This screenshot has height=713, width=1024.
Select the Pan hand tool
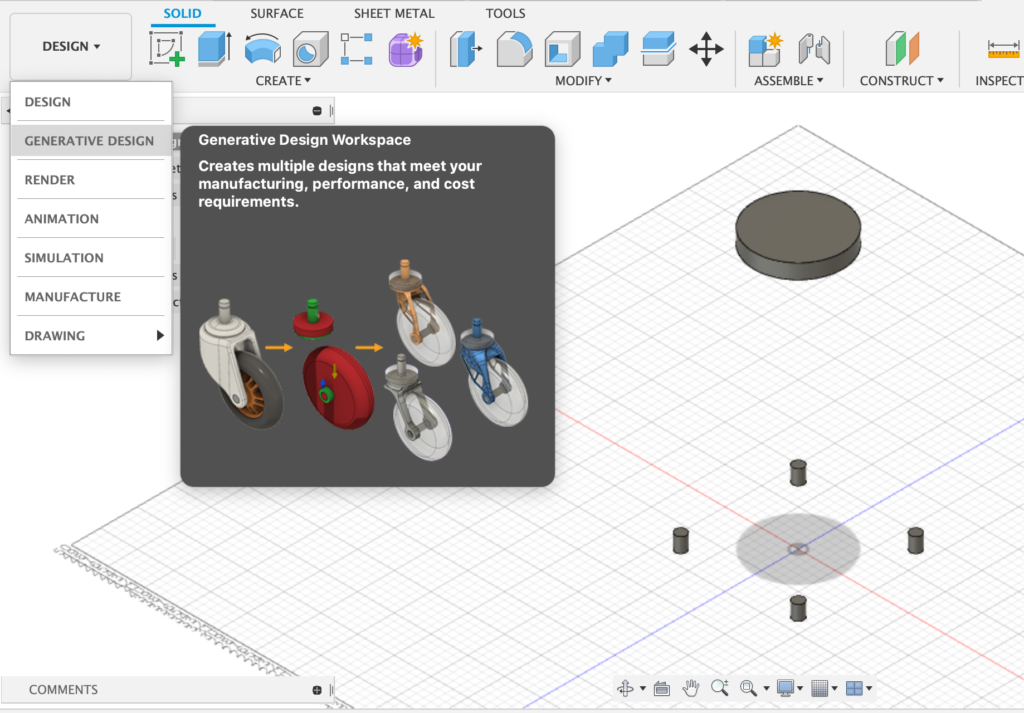click(690, 688)
